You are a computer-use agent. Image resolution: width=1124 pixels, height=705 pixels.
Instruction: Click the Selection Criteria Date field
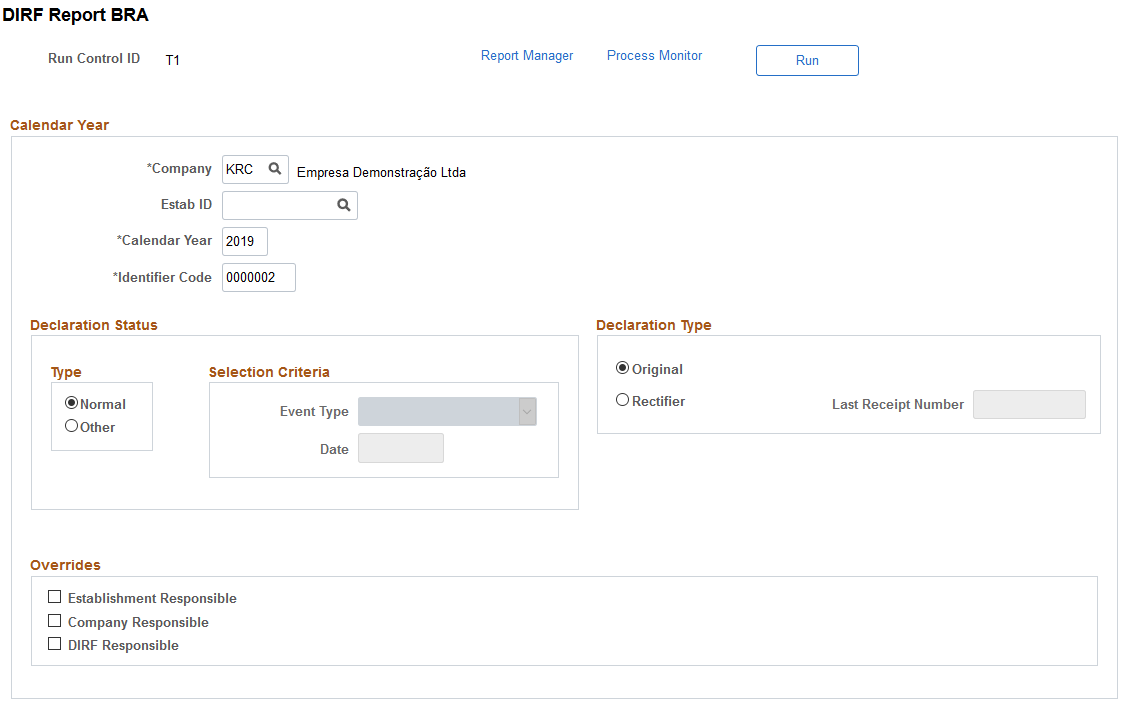pos(401,448)
